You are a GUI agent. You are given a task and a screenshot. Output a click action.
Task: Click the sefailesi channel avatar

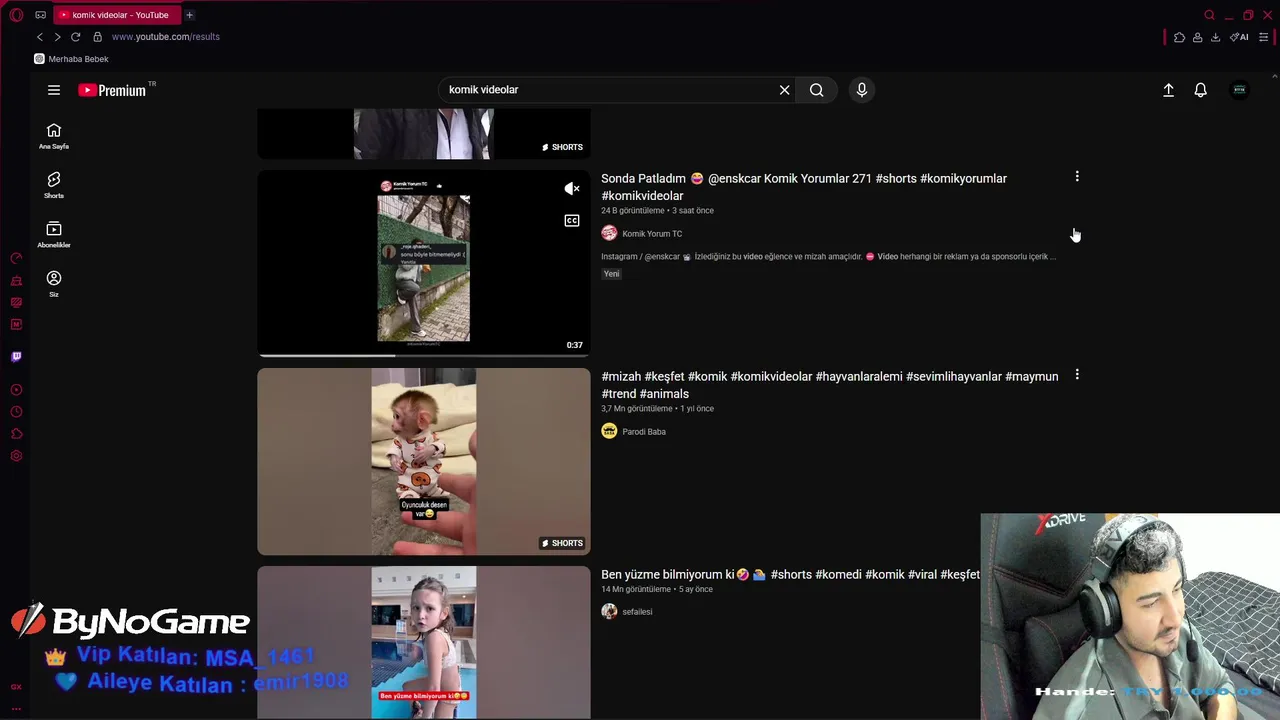point(609,611)
